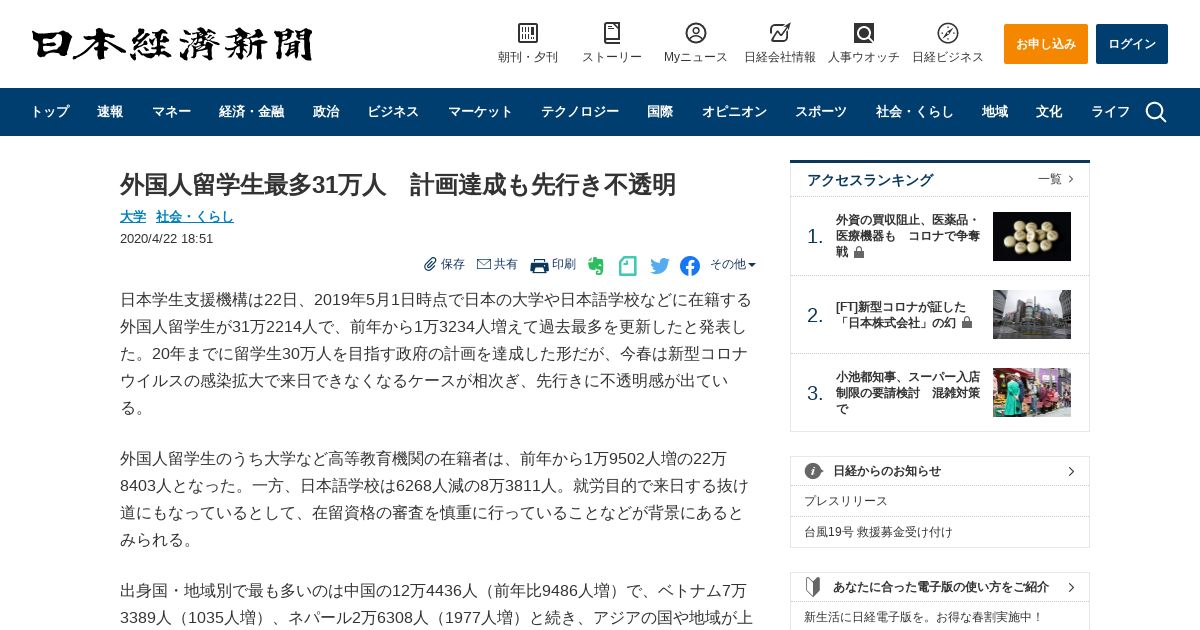Click the city street thumbnail for ranking item 2
The height and width of the screenshot is (630, 1200).
pyautogui.click(x=1032, y=314)
